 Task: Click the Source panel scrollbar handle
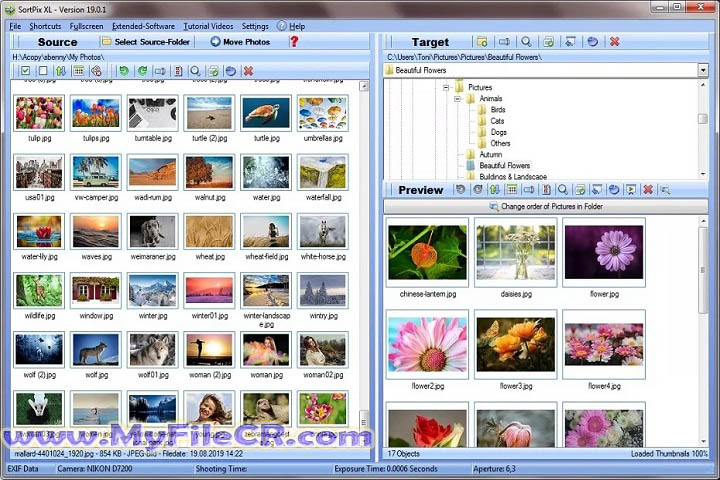(364, 421)
